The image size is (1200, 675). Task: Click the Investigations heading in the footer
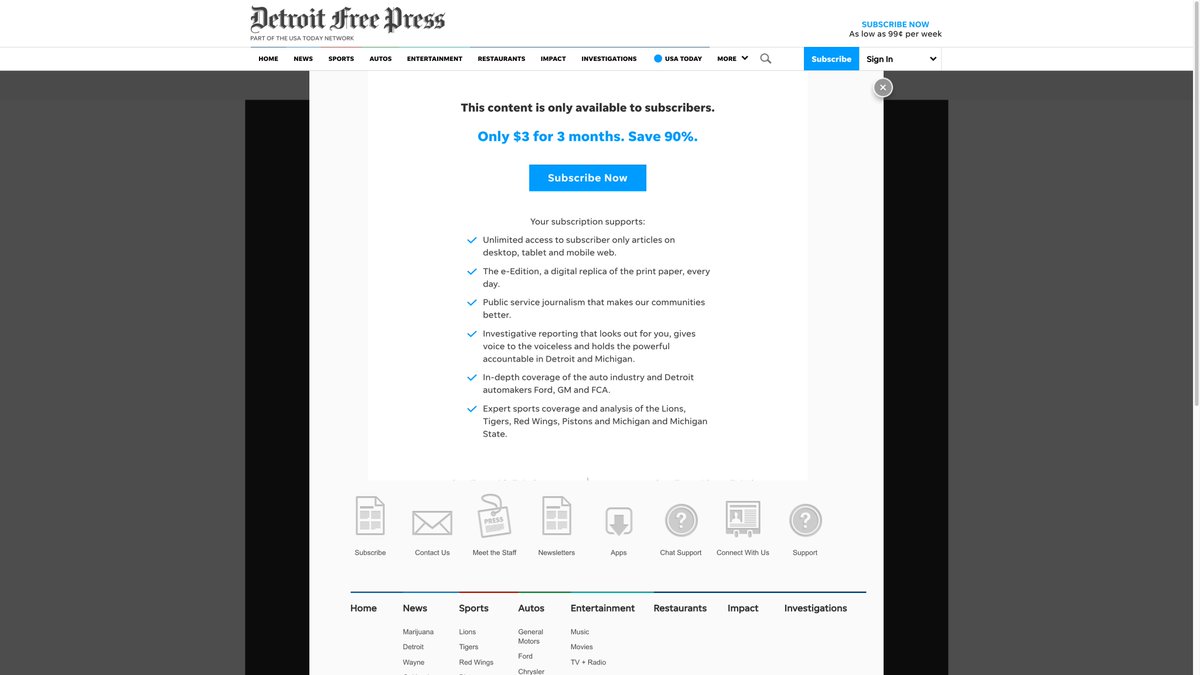pyautogui.click(x=815, y=608)
